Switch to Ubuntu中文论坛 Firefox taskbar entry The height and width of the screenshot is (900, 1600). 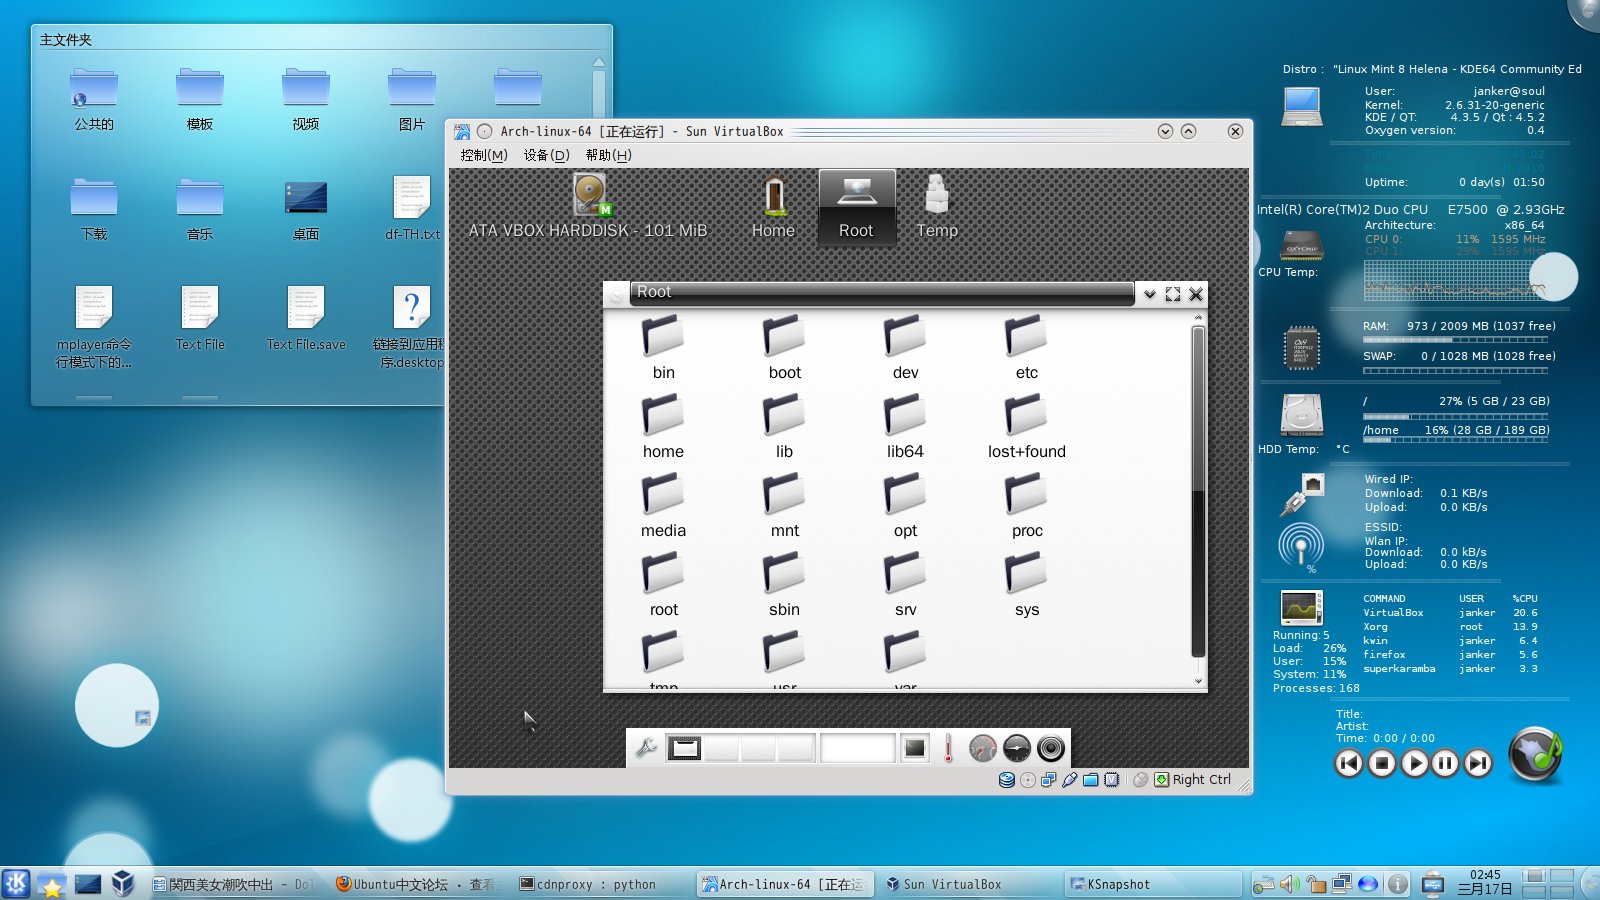(418, 884)
